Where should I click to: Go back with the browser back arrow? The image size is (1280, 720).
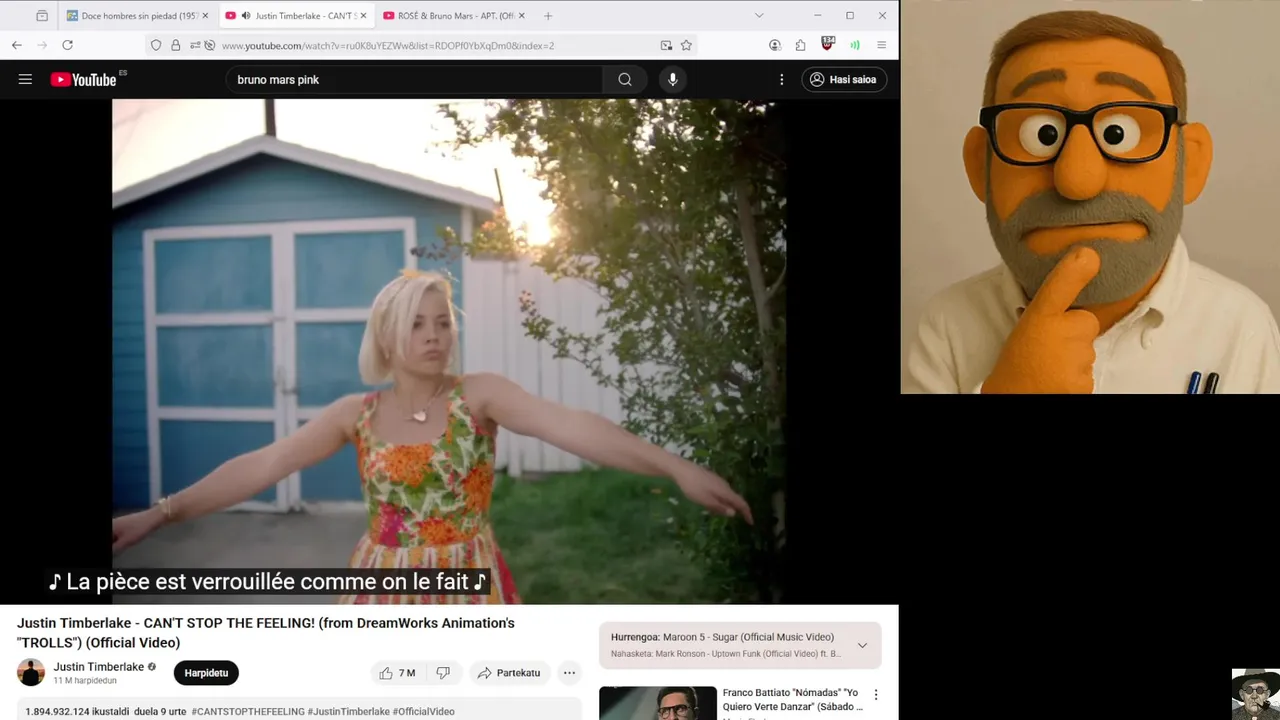coord(16,45)
